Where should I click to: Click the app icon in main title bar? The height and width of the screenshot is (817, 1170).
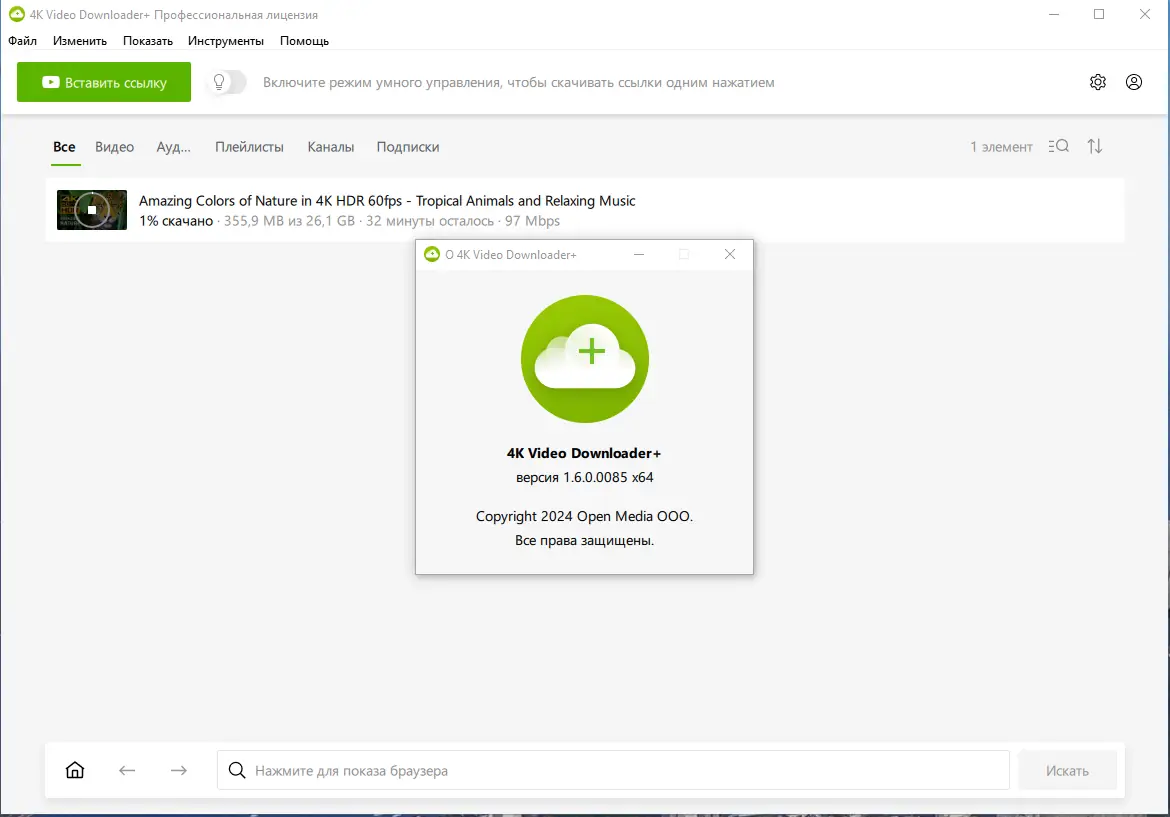point(16,14)
